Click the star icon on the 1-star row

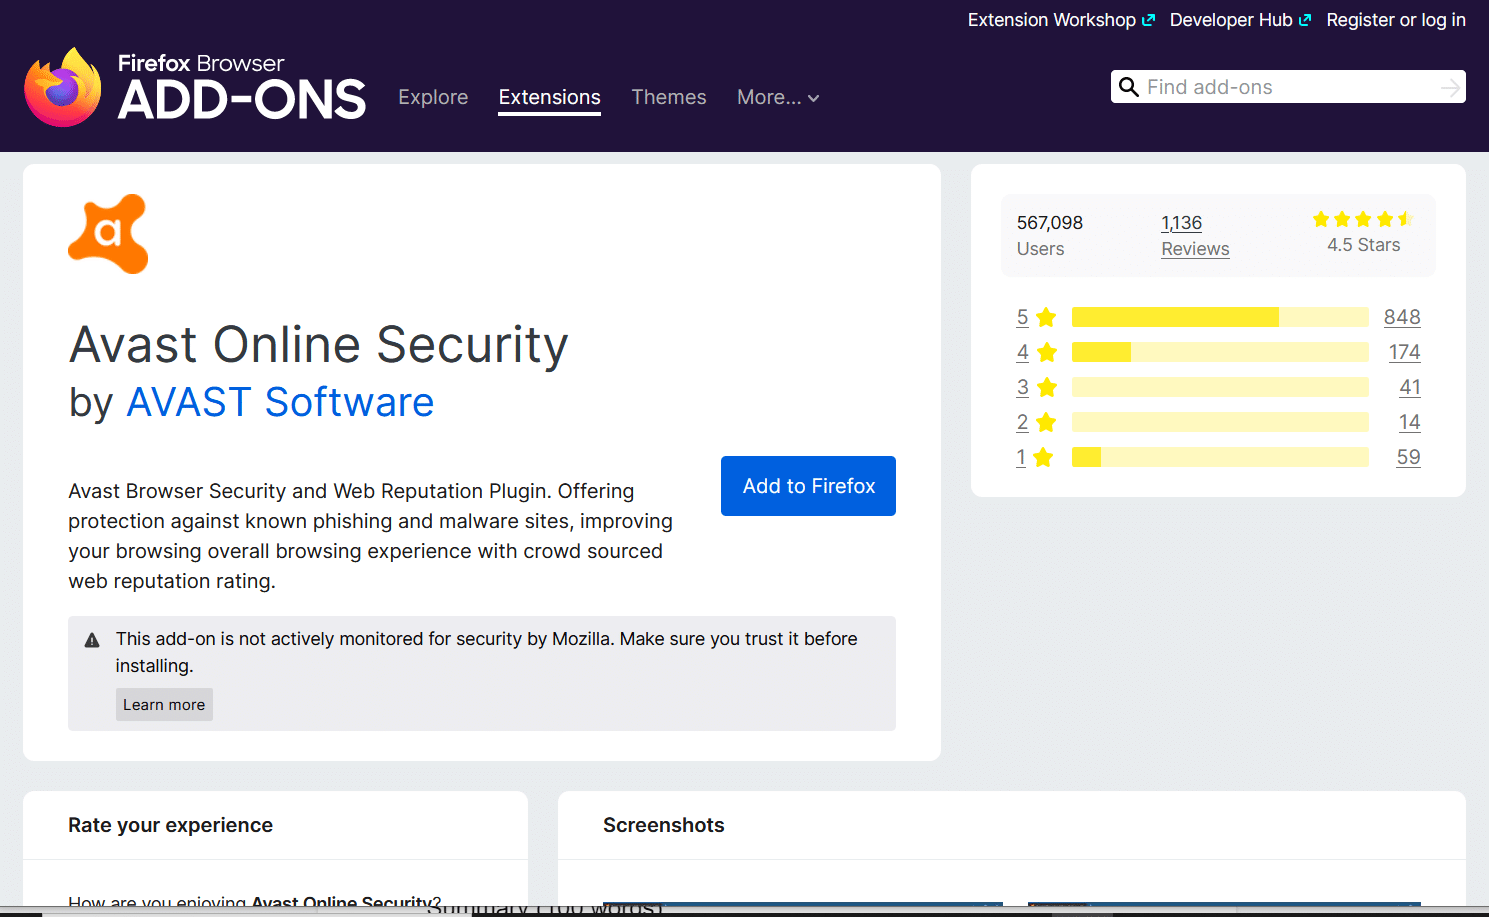pos(1044,456)
